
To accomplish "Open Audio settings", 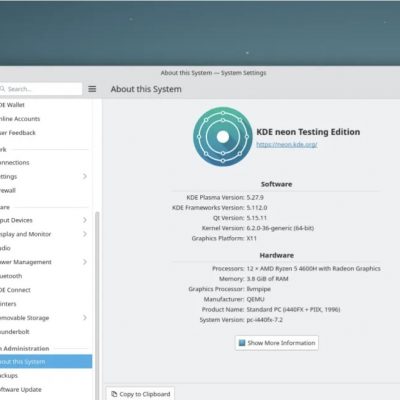I will [x=46, y=248].
